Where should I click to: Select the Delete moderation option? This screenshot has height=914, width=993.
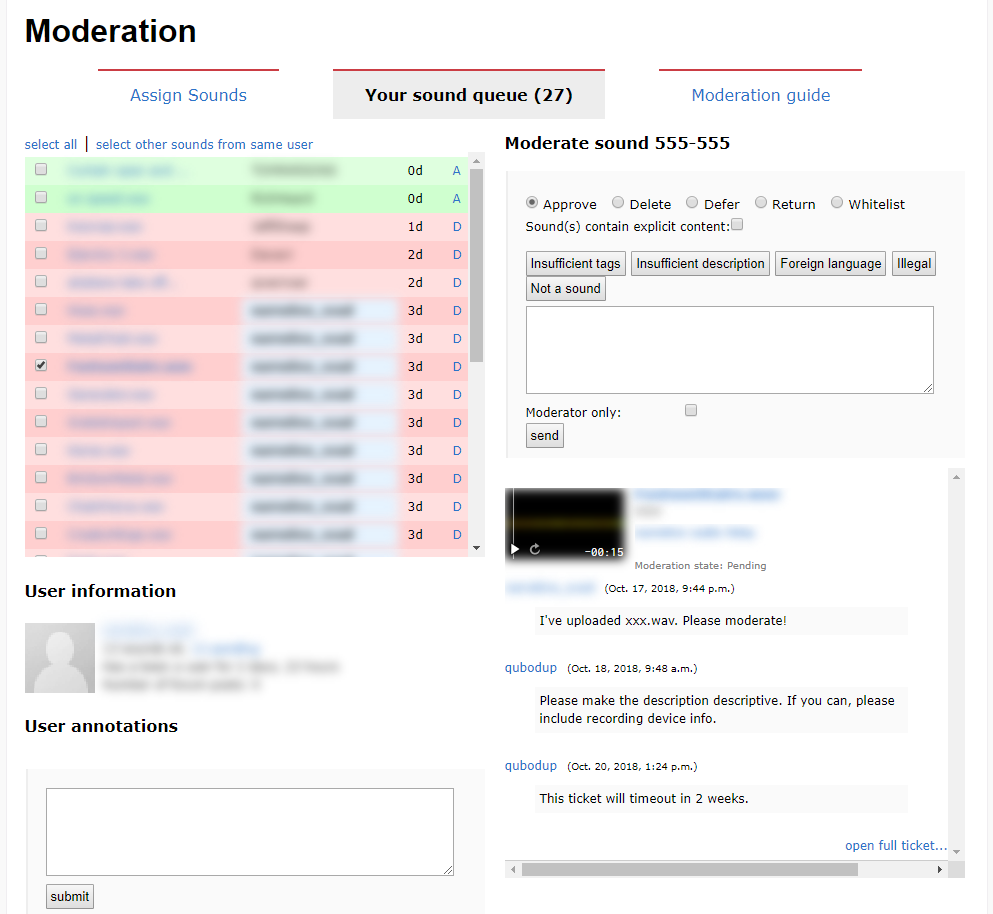point(617,202)
